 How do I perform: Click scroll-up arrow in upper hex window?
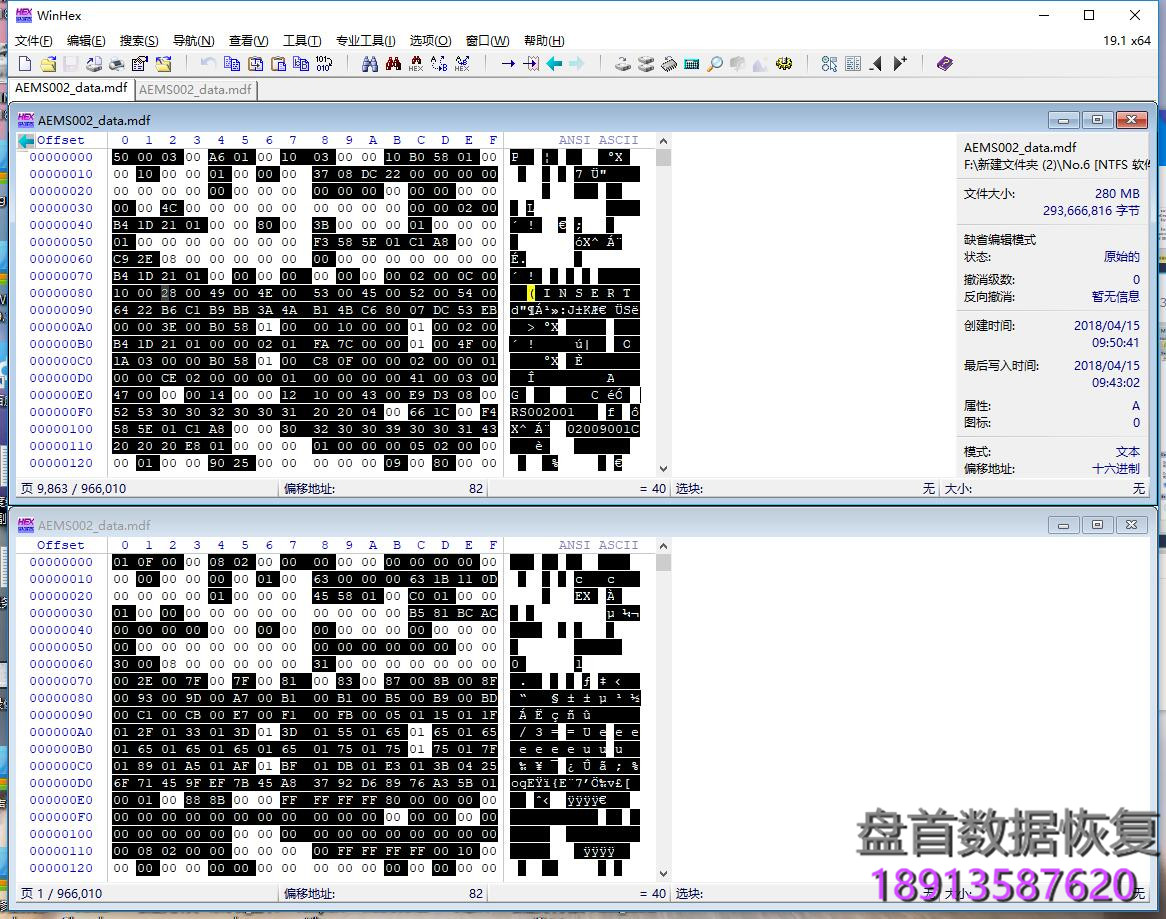[663, 141]
